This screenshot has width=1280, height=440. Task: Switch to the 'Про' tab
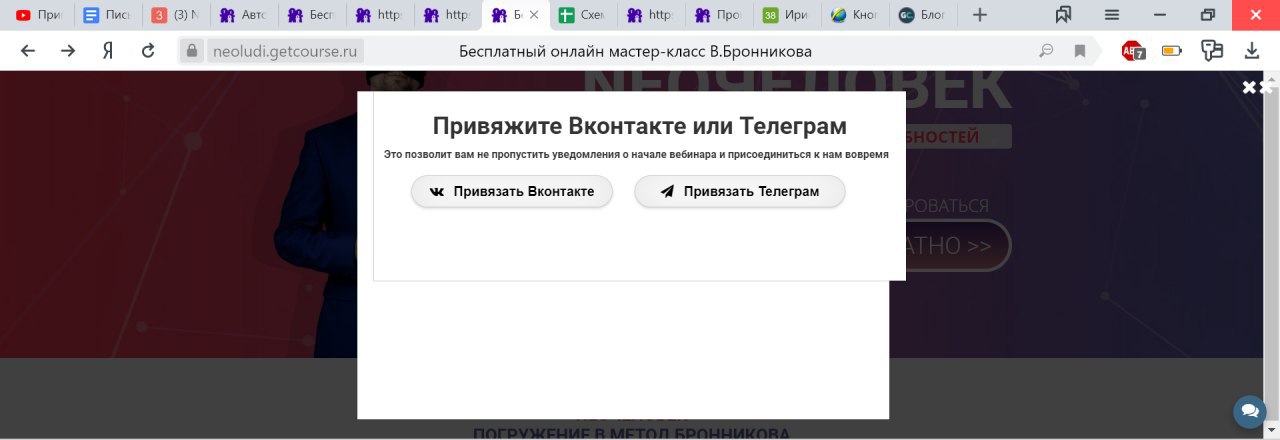tap(719, 15)
